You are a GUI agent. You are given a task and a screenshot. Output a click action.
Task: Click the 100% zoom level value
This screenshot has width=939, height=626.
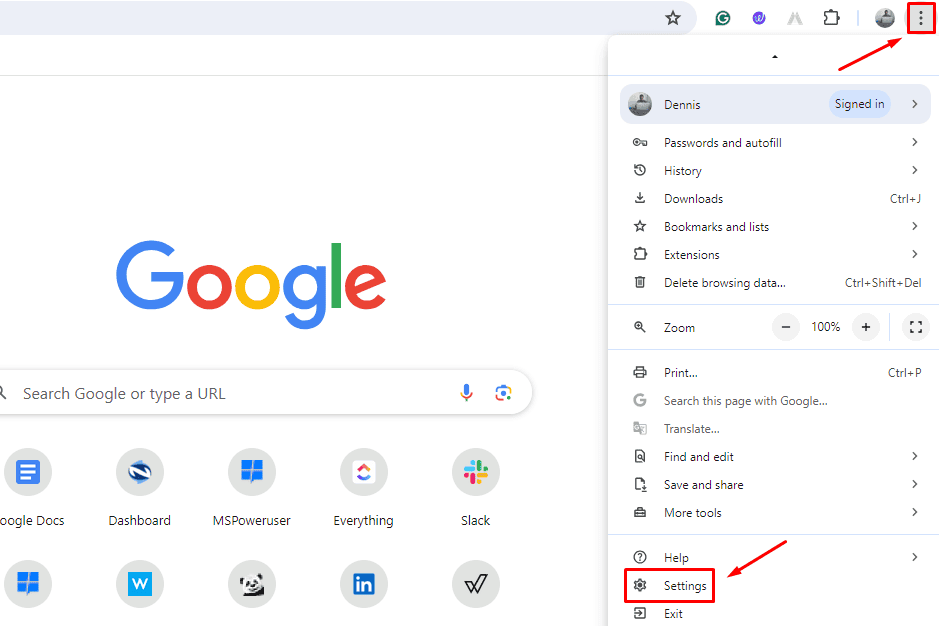click(825, 327)
